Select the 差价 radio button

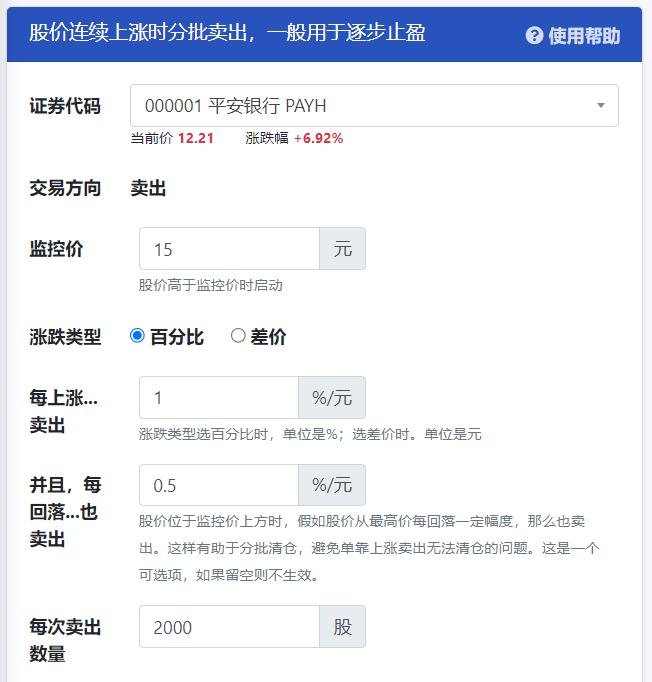coord(238,336)
